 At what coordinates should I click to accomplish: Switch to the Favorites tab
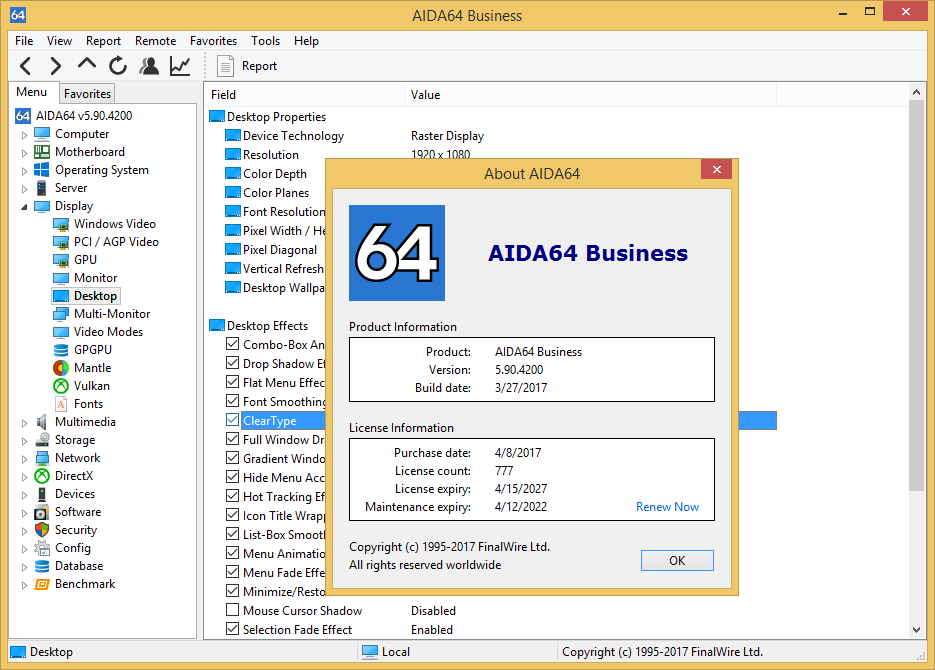tap(88, 94)
